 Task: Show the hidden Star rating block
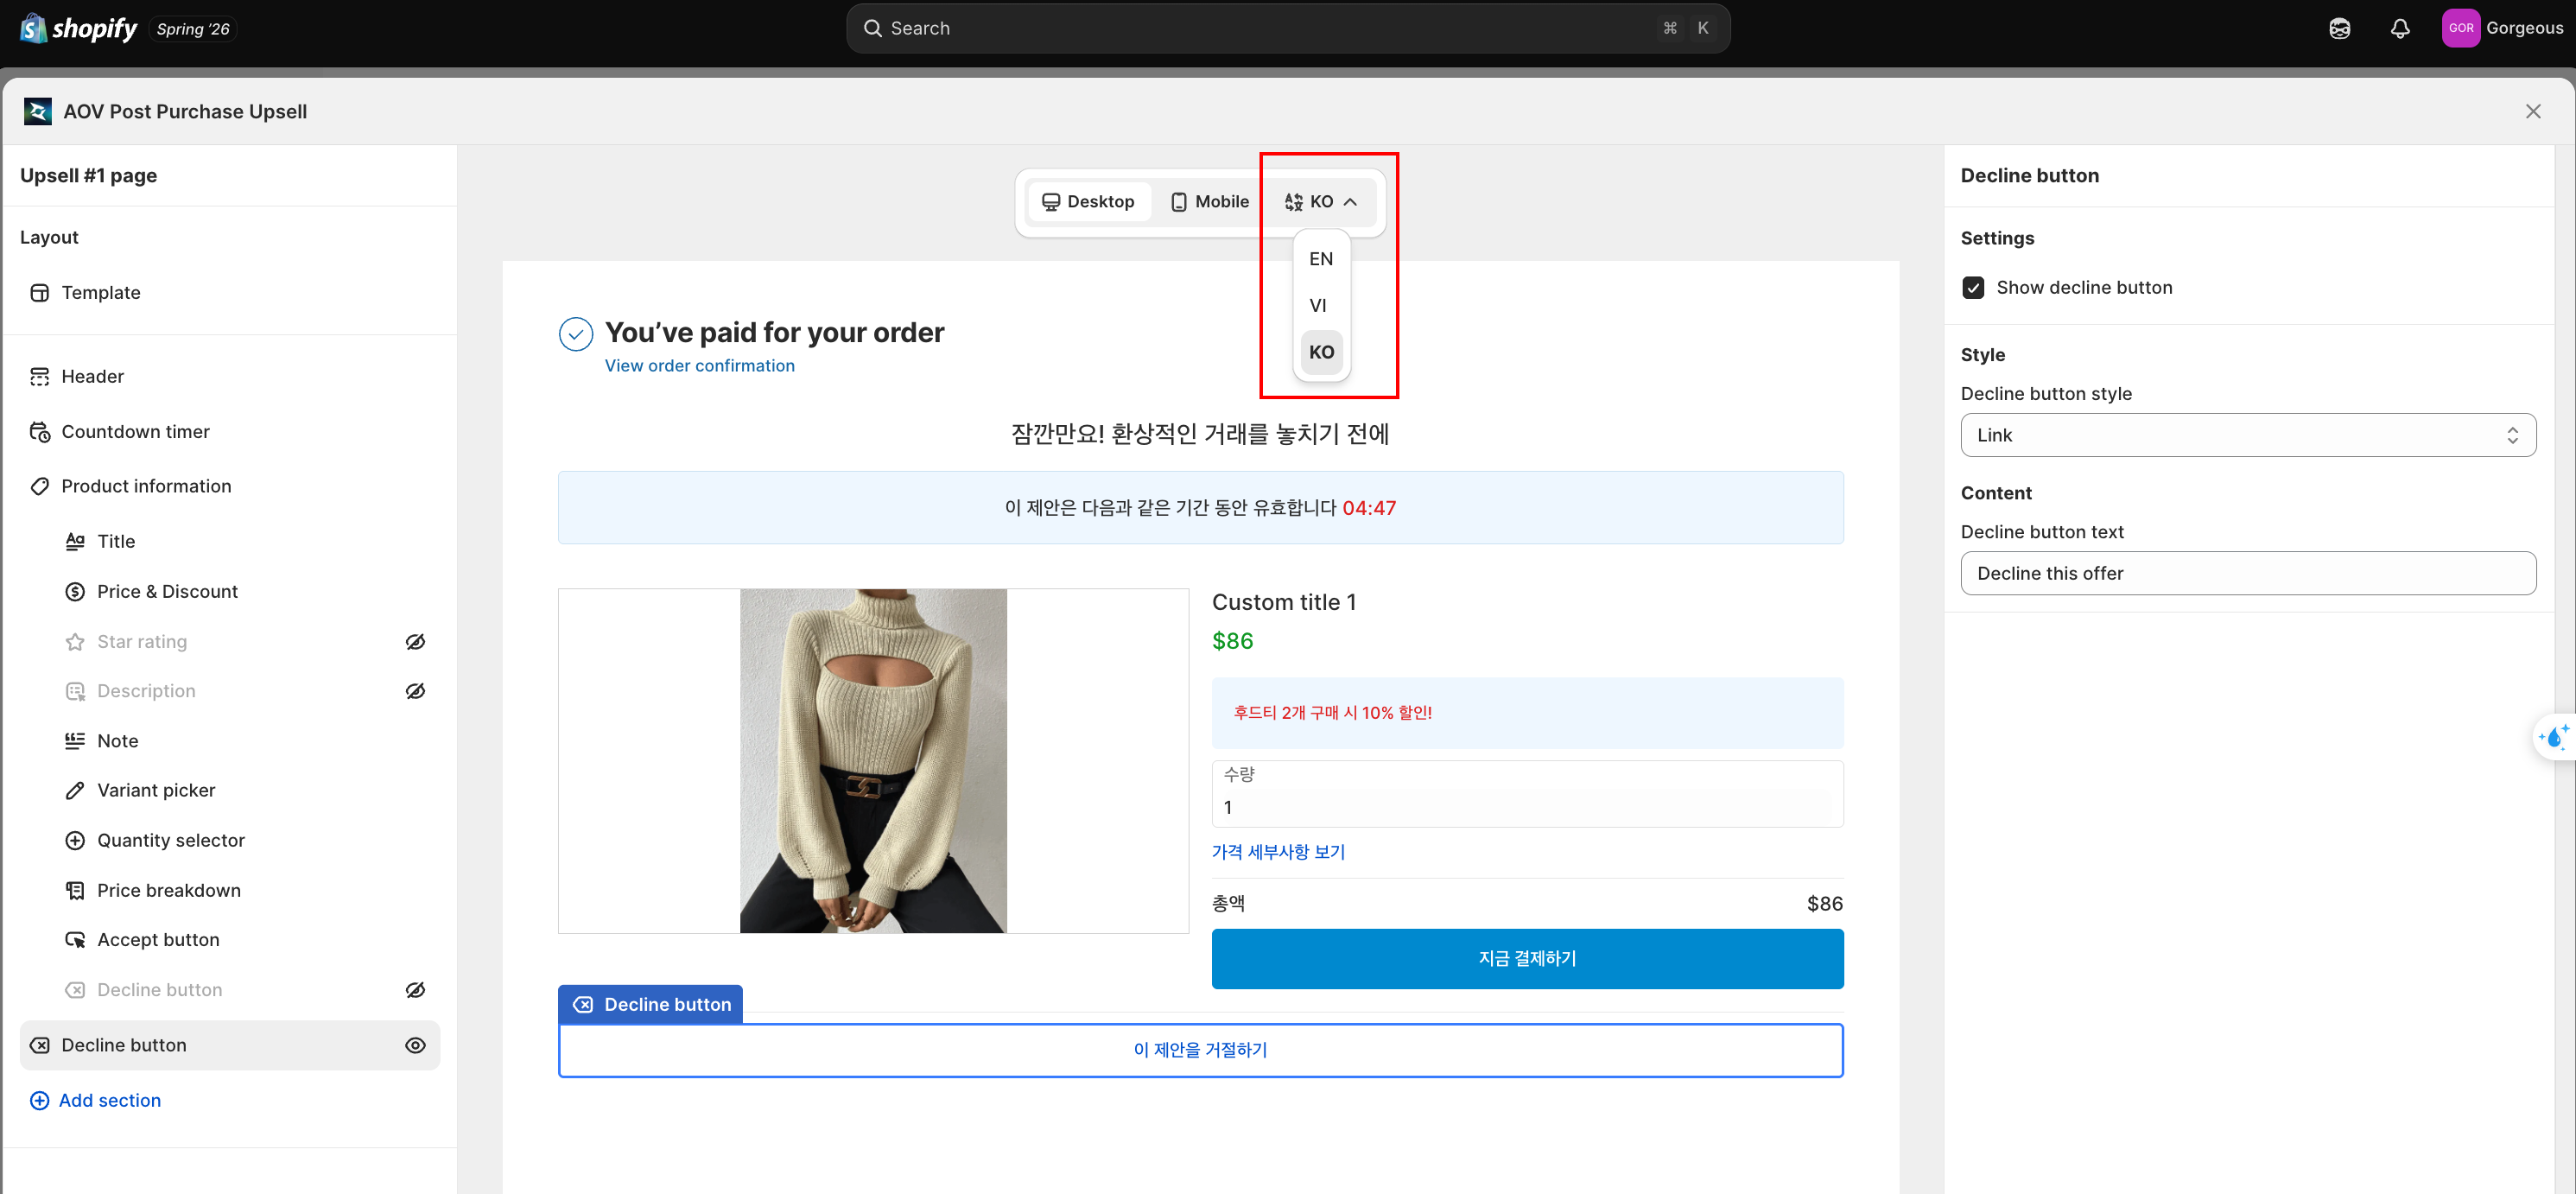415,642
